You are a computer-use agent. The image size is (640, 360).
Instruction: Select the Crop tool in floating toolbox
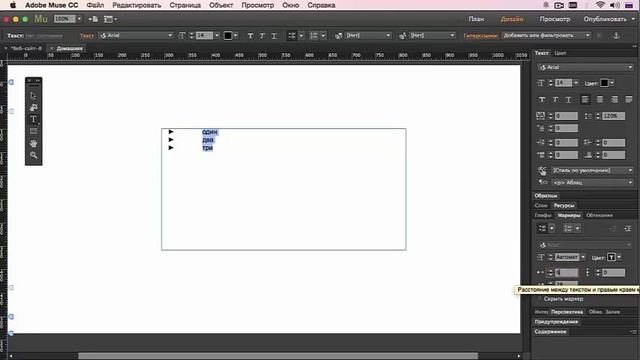coord(33,107)
